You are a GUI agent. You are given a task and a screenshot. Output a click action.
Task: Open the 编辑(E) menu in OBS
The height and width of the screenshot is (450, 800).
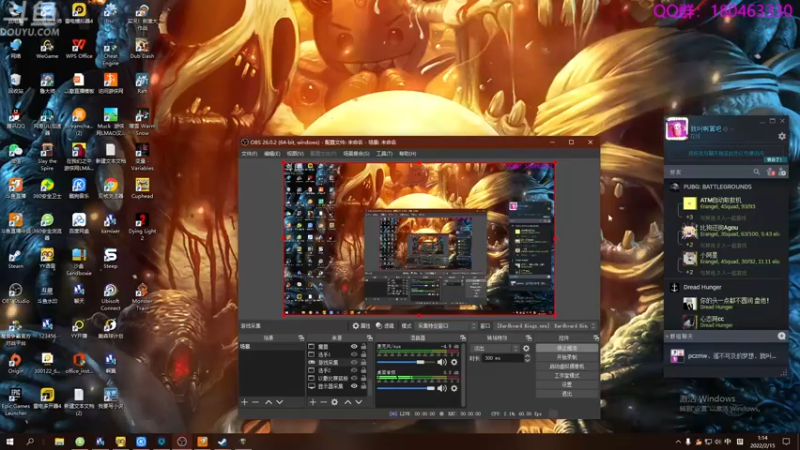pyautogui.click(x=272, y=154)
